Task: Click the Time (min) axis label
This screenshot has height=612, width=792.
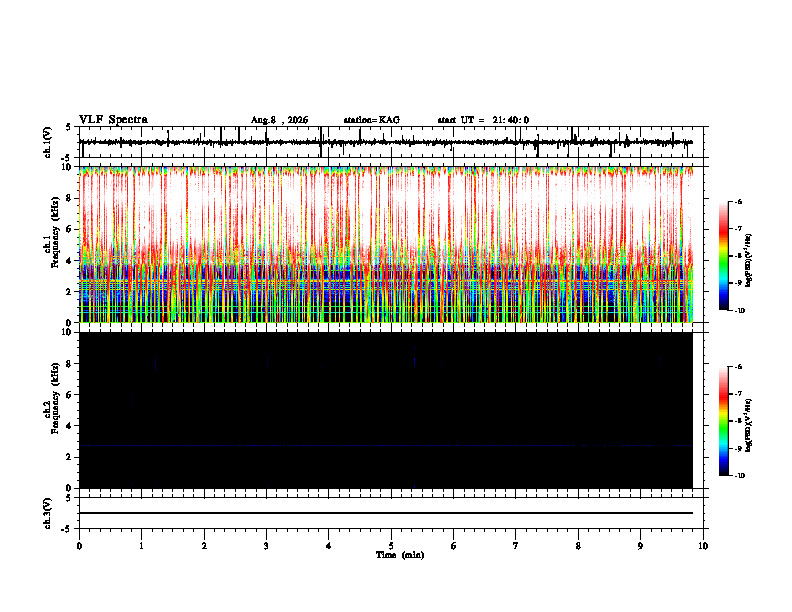Action: [400, 555]
